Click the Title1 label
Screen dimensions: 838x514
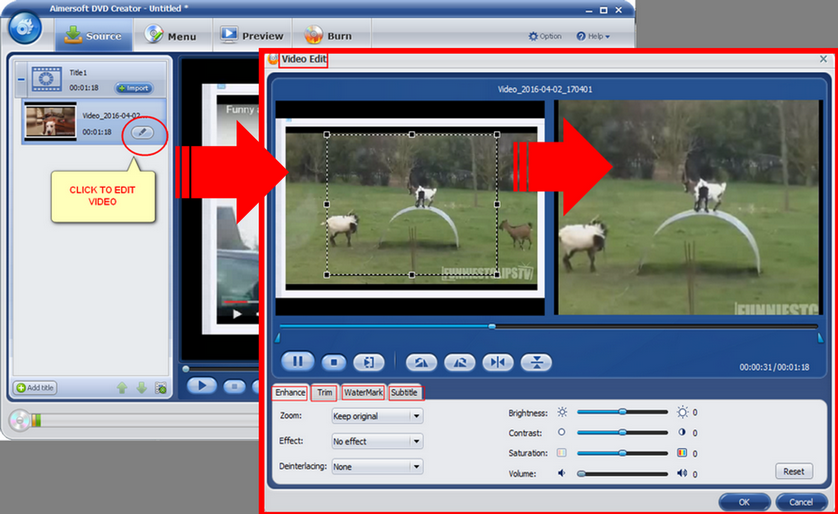coord(78,73)
